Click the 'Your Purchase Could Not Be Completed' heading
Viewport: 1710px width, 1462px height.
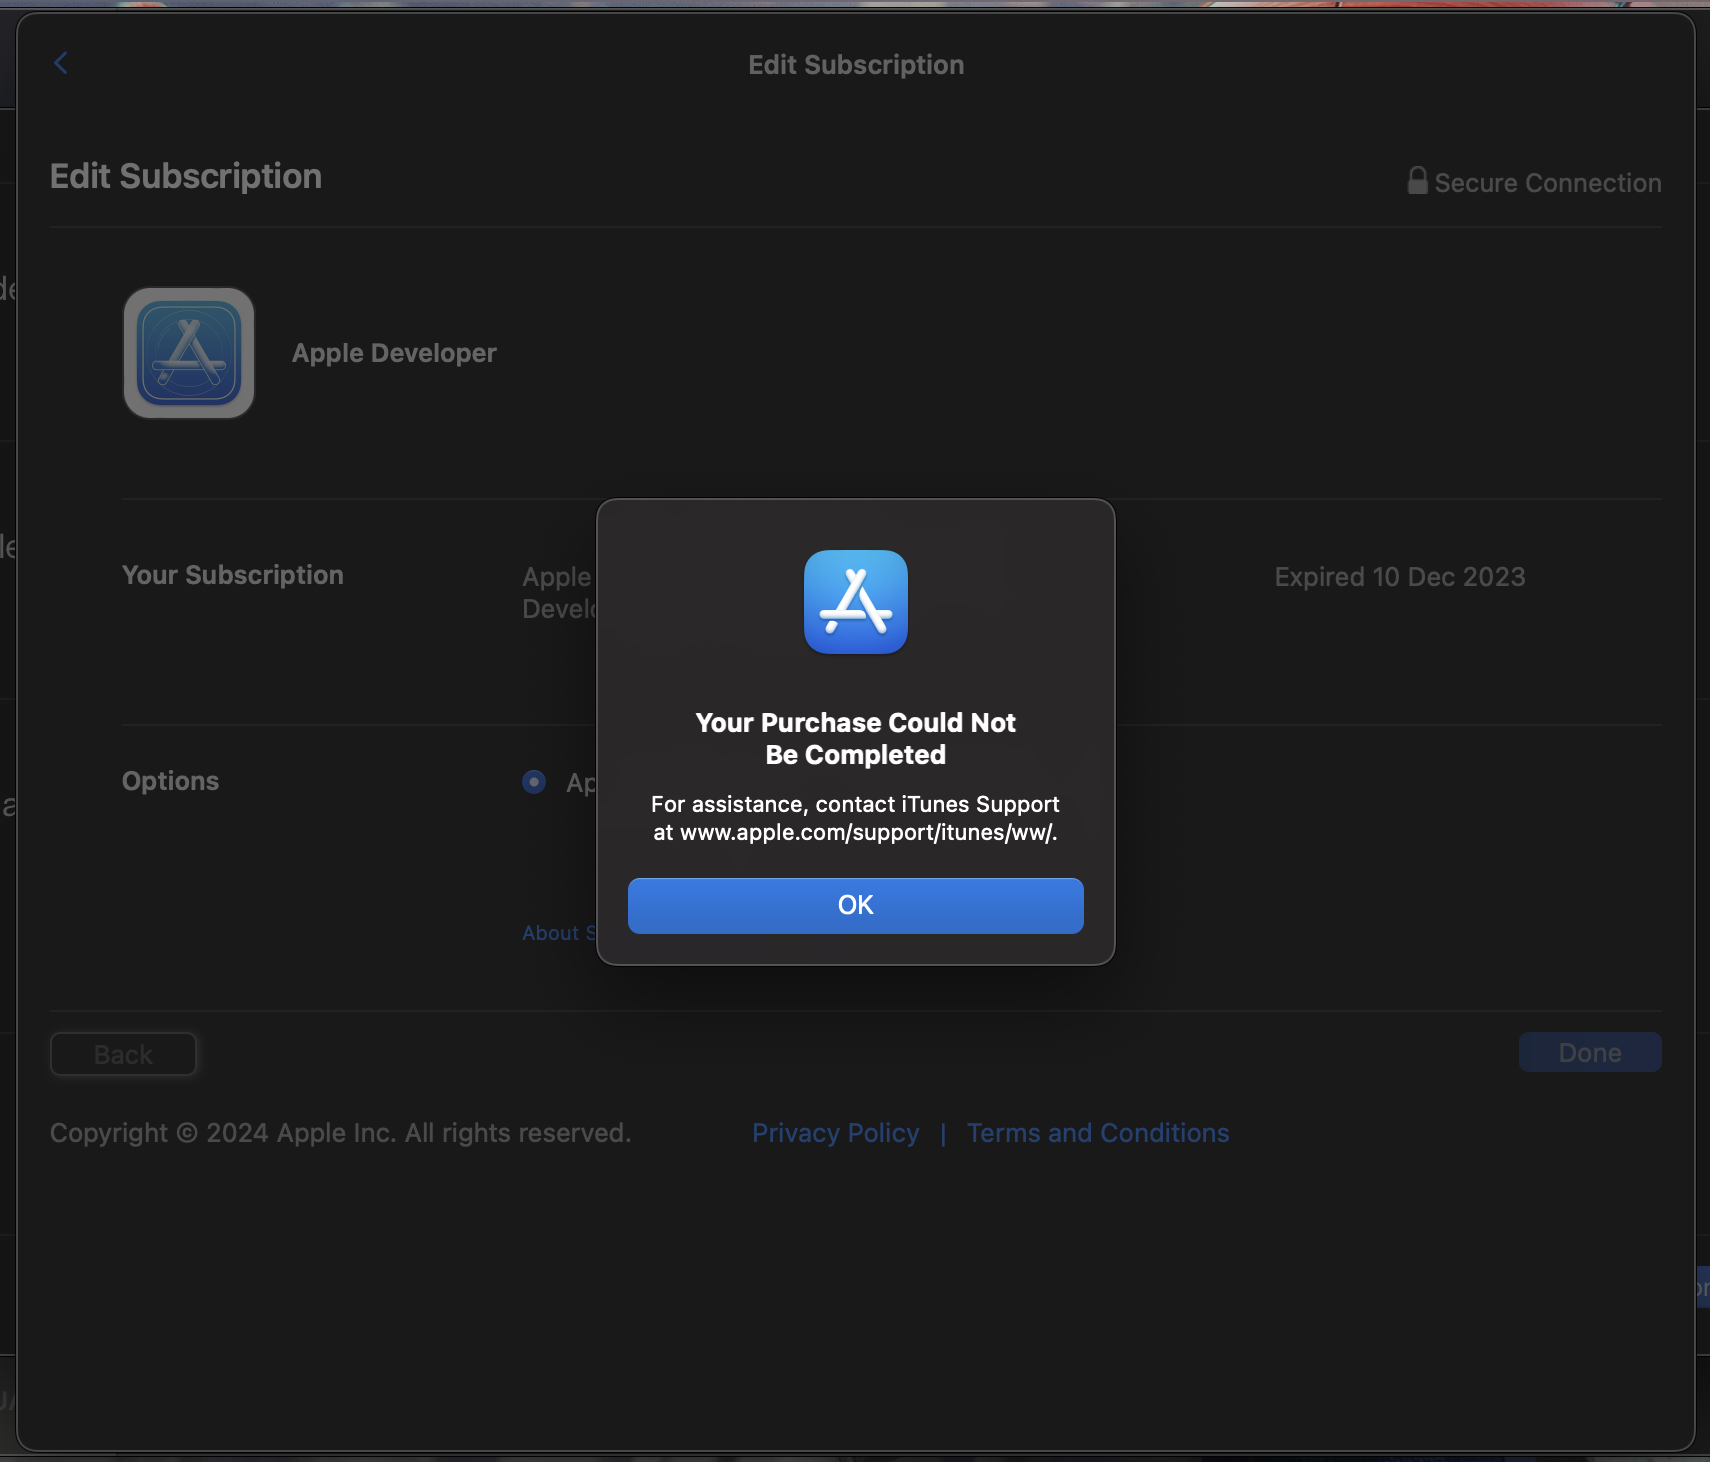[x=855, y=738]
